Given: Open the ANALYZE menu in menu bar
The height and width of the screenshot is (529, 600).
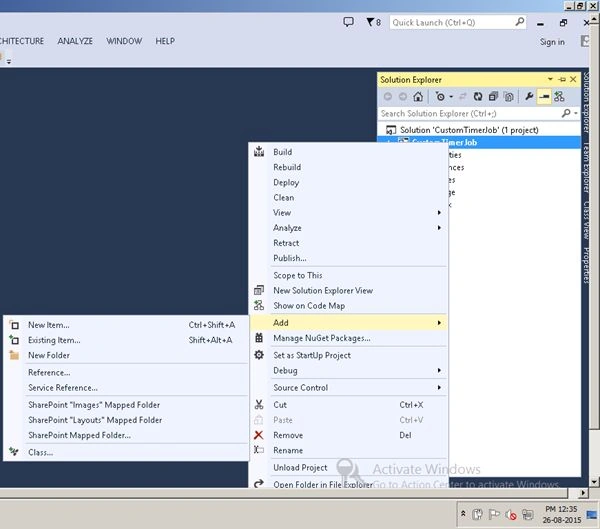Looking at the screenshot, I should 75,41.
